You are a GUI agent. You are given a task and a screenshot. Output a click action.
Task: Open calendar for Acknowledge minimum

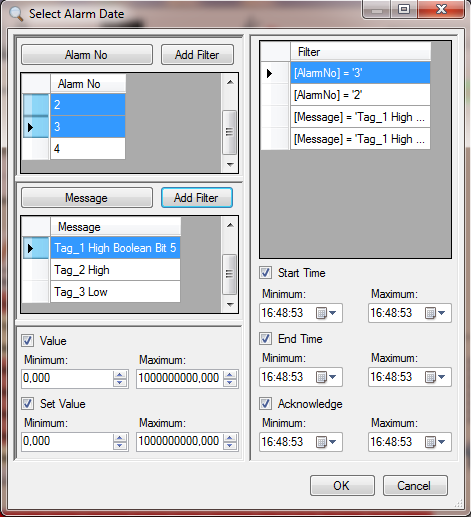coord(326,442)
